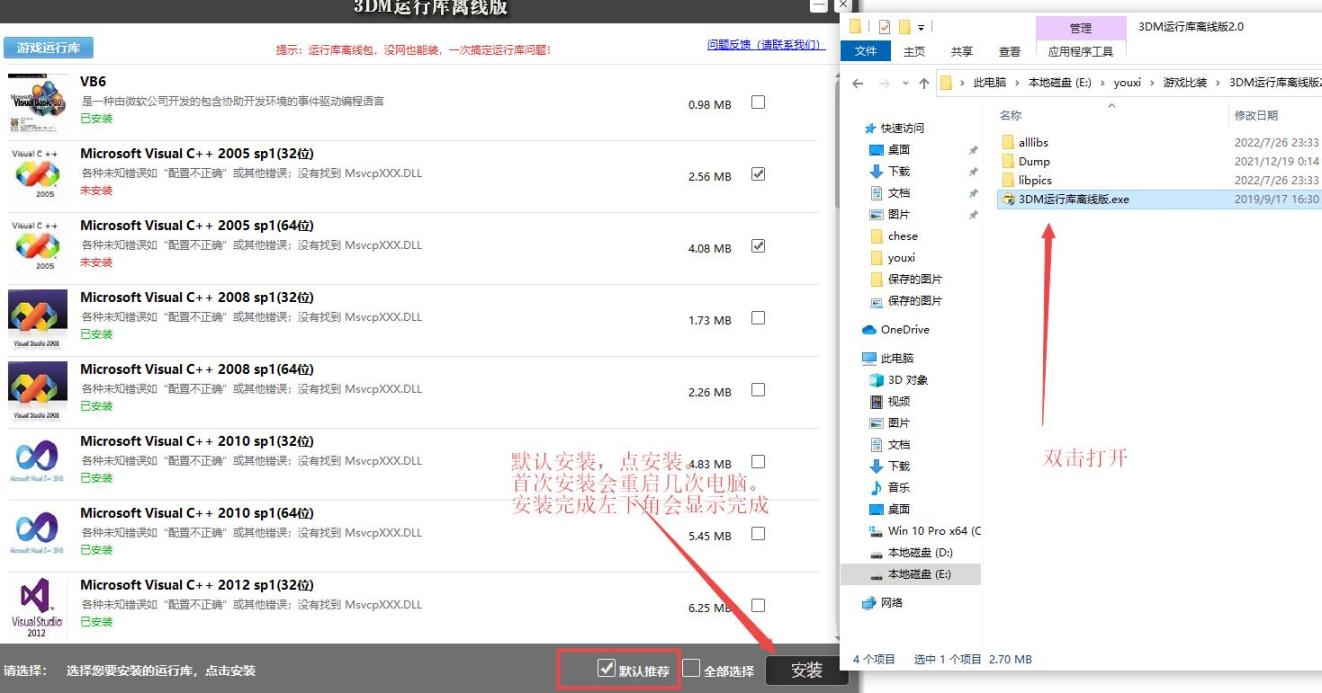Click the 4 个项目 status bar text
The width and height of the screenshot is (1322, 693).
coord(875,659)
